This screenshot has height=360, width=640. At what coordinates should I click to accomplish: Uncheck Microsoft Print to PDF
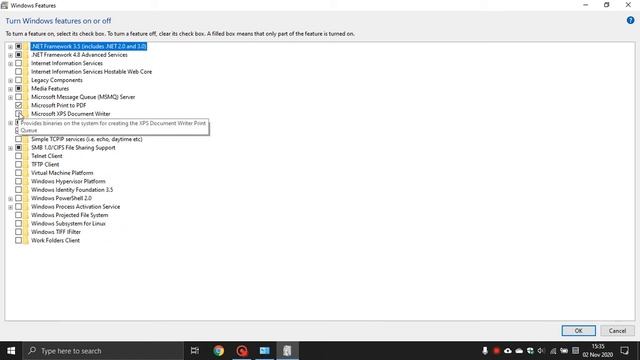(x=18, y=105)
